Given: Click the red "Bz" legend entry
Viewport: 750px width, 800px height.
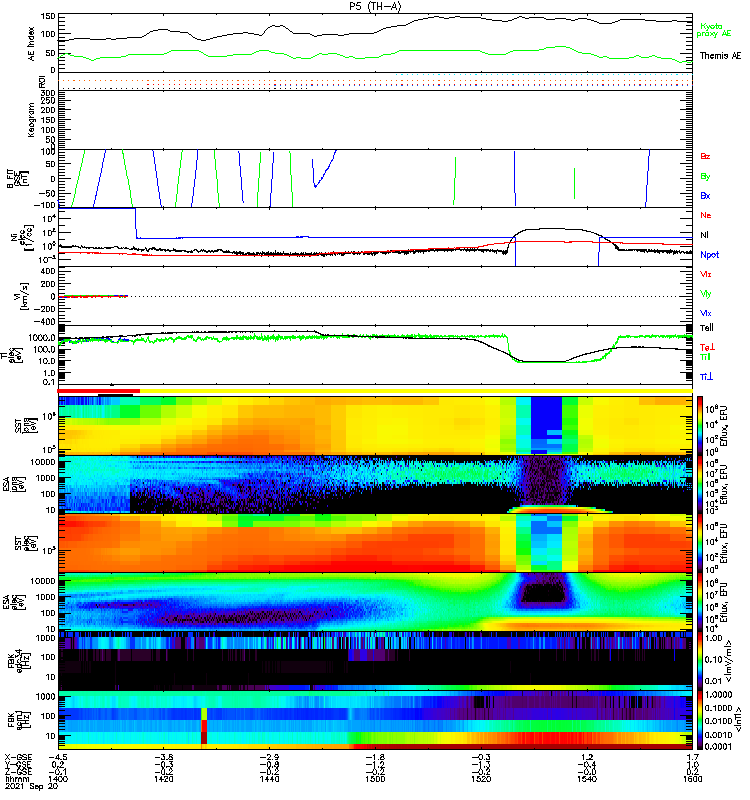Looking at the screenshot, I should 705,156.
